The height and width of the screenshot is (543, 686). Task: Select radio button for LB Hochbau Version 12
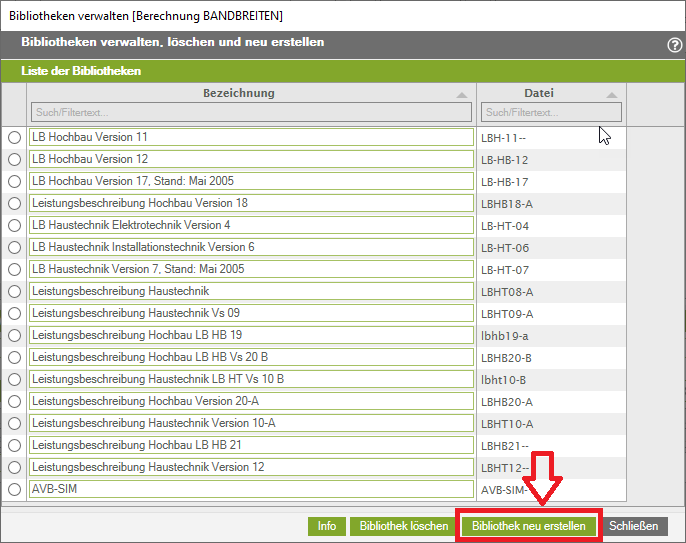click(14, 159)
